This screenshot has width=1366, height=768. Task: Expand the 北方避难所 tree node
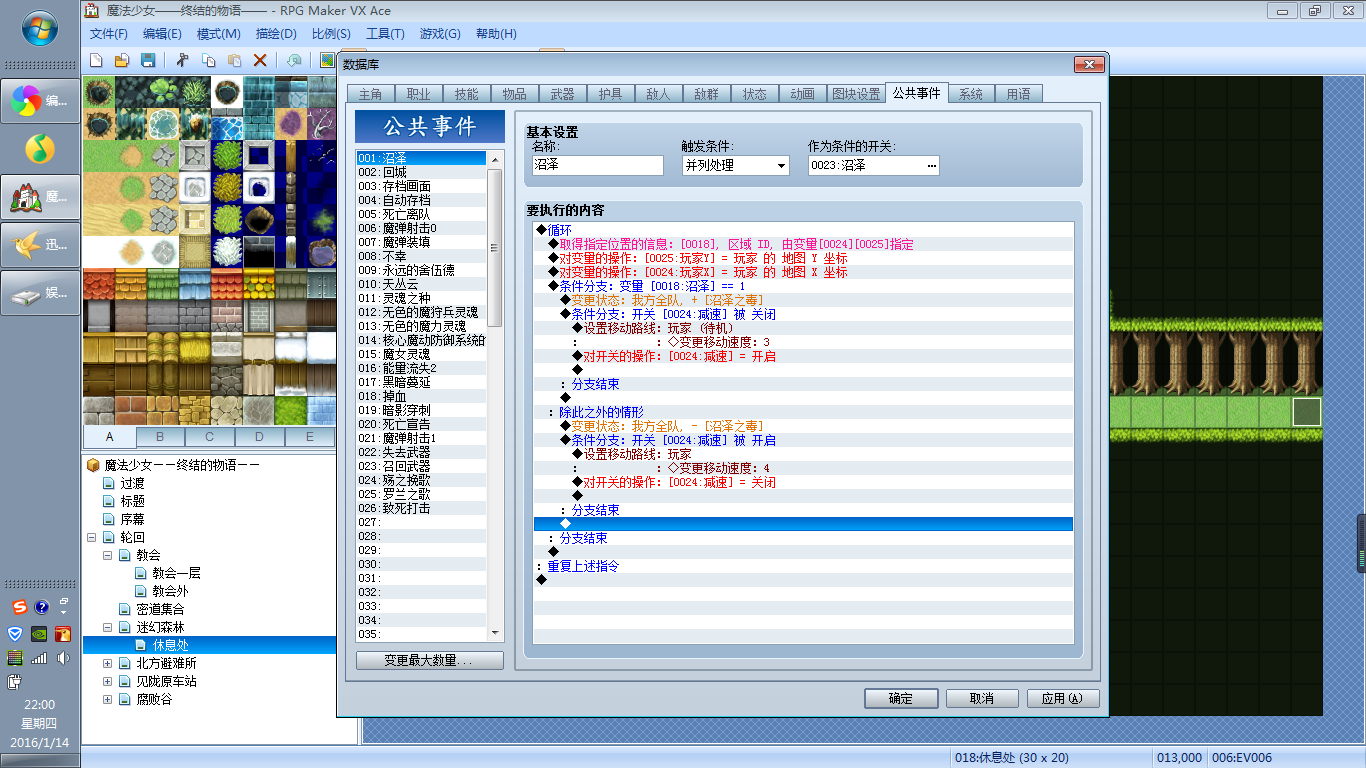click(108, 663)
